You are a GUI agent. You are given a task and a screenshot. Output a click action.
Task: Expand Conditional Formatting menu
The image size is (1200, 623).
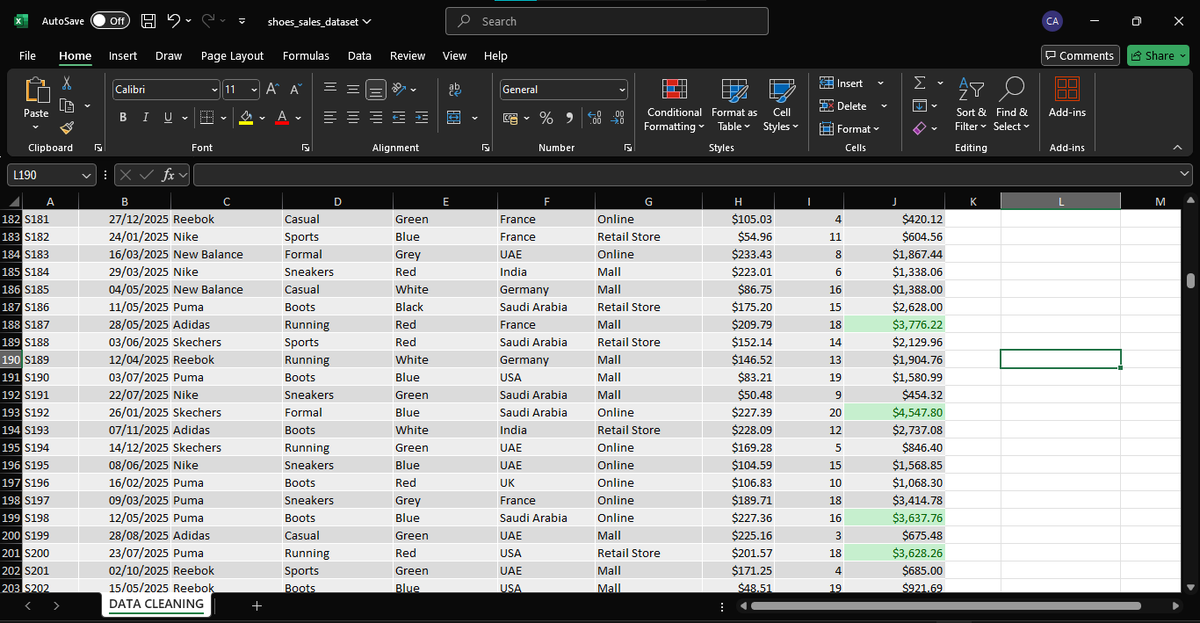[675, 105]
